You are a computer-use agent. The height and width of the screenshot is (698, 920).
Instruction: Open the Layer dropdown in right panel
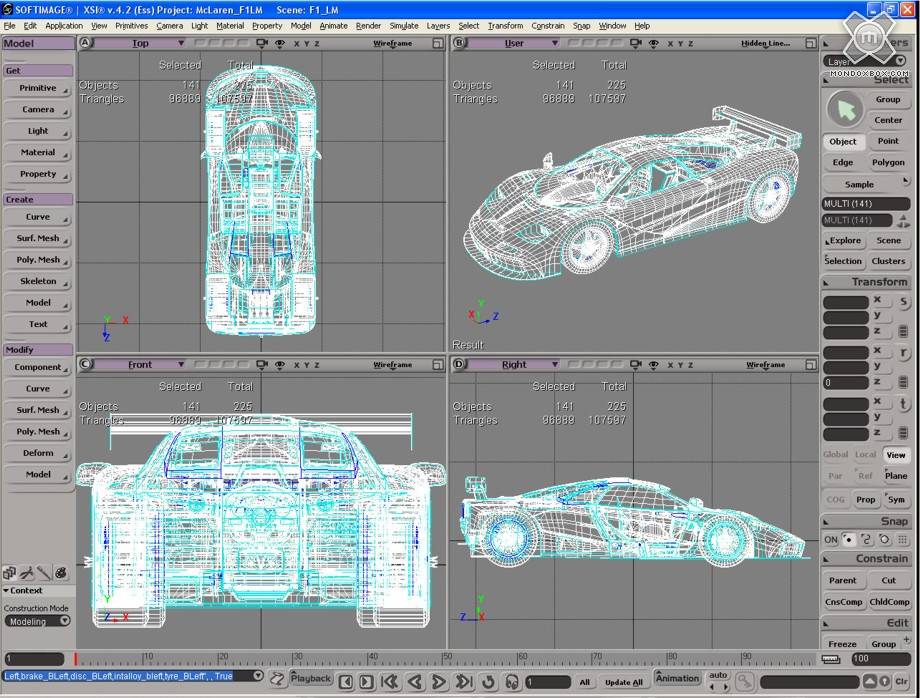[900, 62]
